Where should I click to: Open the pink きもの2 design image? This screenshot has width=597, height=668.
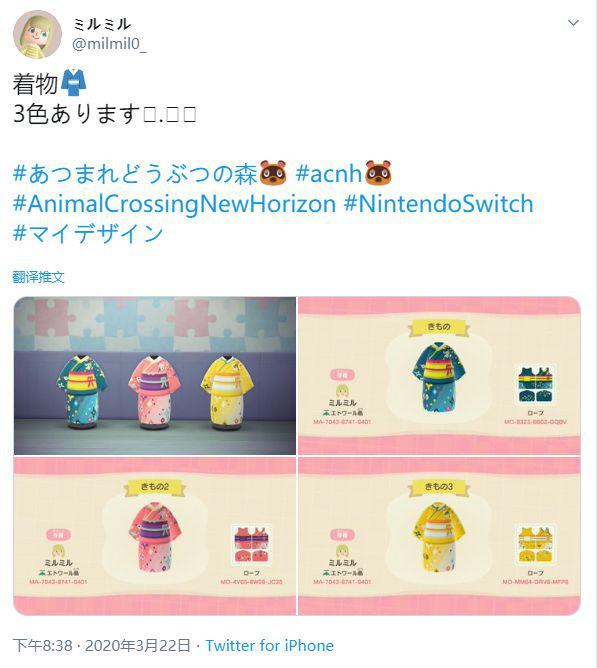[x=155, y=536]
